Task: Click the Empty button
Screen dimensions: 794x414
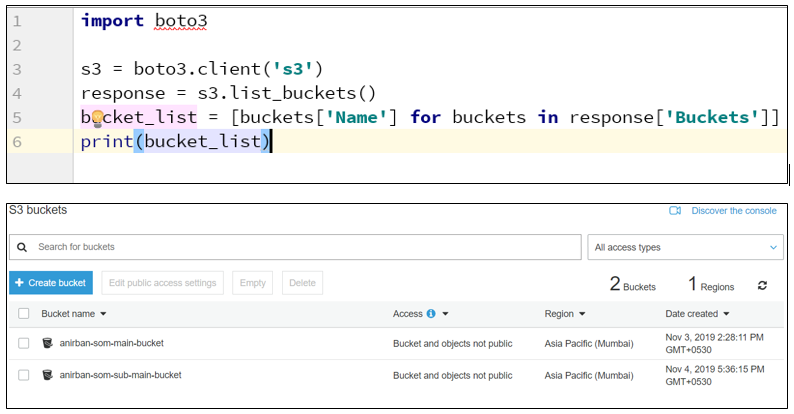Action: (x=253, y=282)
